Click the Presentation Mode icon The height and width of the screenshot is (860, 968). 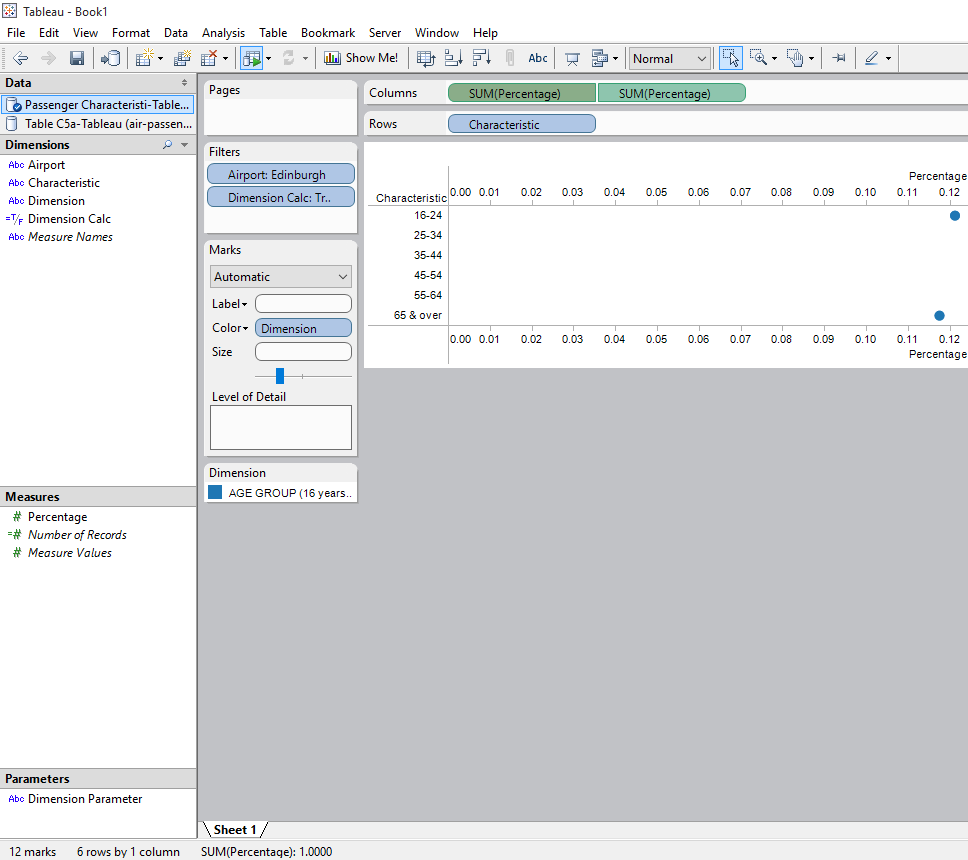pos(572,59)
